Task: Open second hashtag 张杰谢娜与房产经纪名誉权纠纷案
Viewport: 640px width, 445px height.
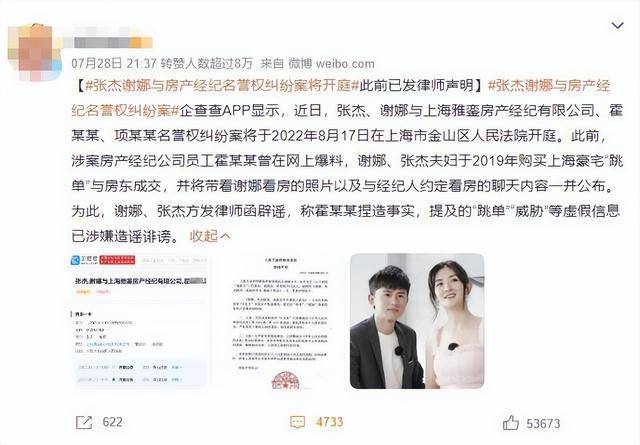Action: click(x=341, y=98)
